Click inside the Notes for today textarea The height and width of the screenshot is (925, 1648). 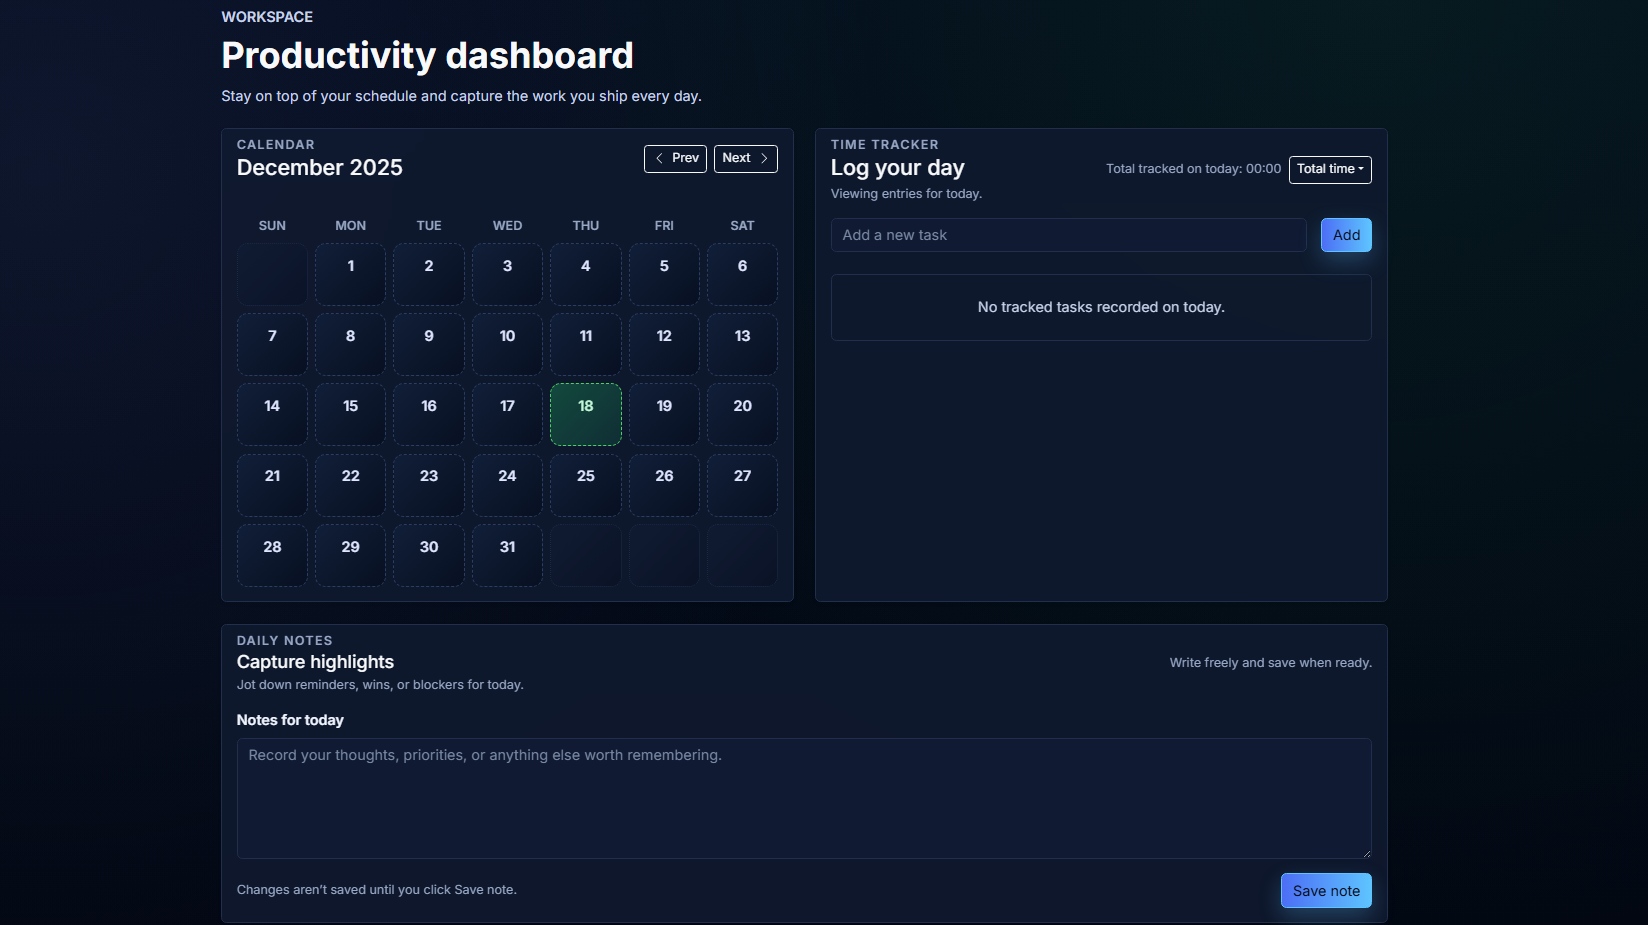tap(804, 798)
